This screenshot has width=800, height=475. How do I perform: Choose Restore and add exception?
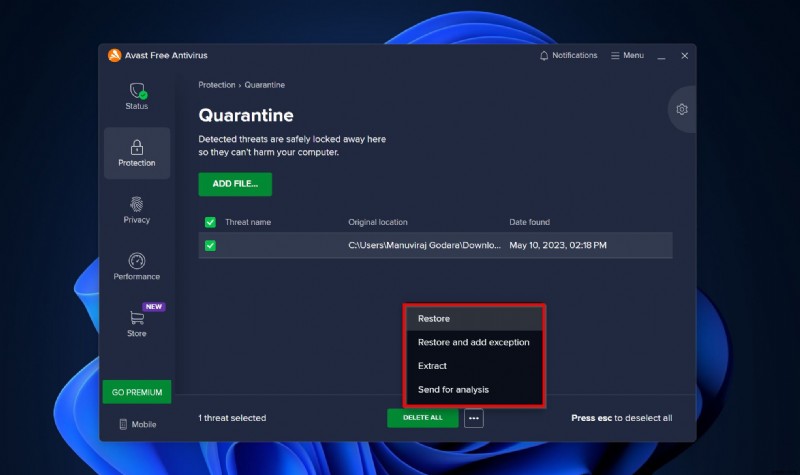tap(474, 342)
